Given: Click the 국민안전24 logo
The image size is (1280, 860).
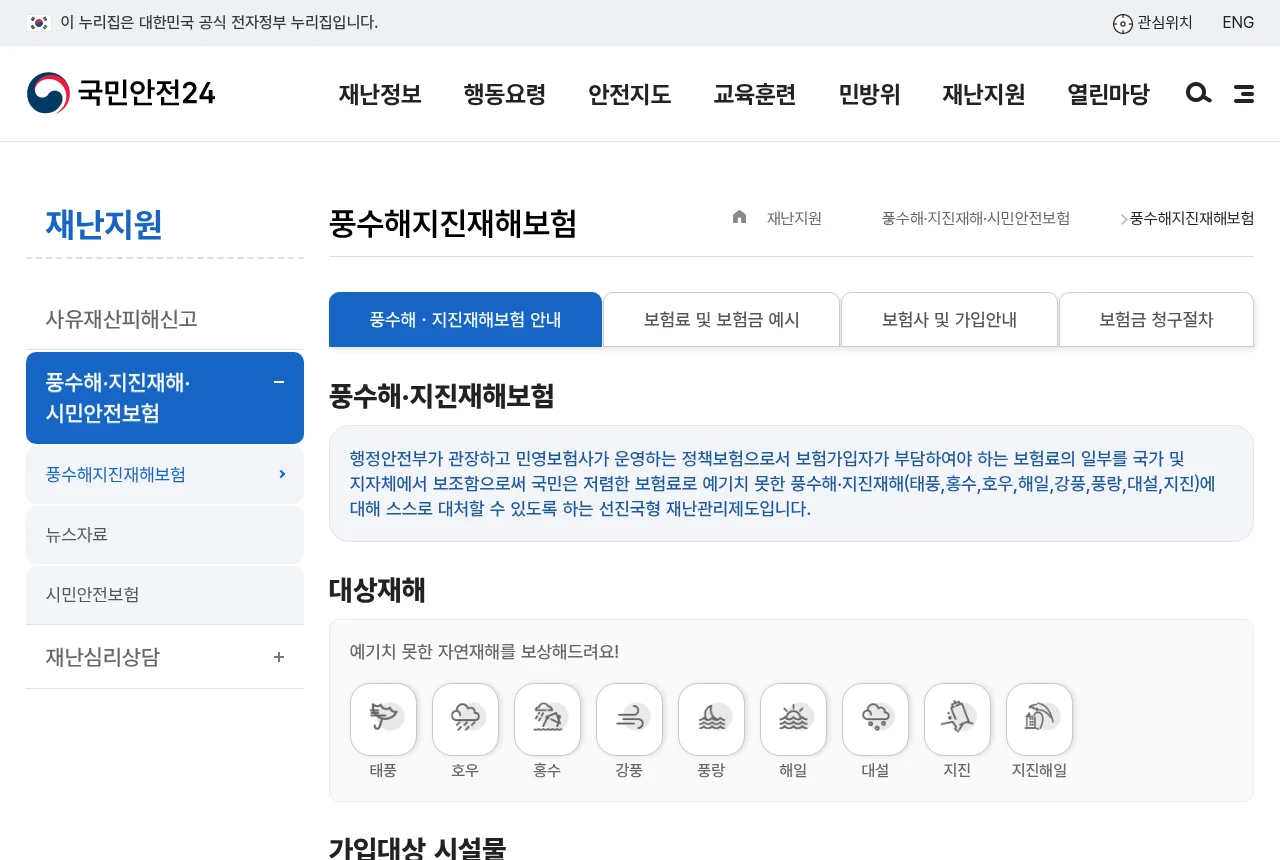Looking at the screenshot, I should click(121, 93).
